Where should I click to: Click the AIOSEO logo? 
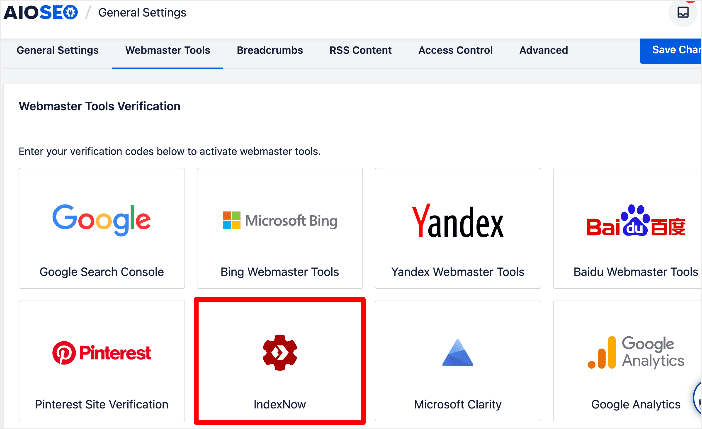pos(41,13)
